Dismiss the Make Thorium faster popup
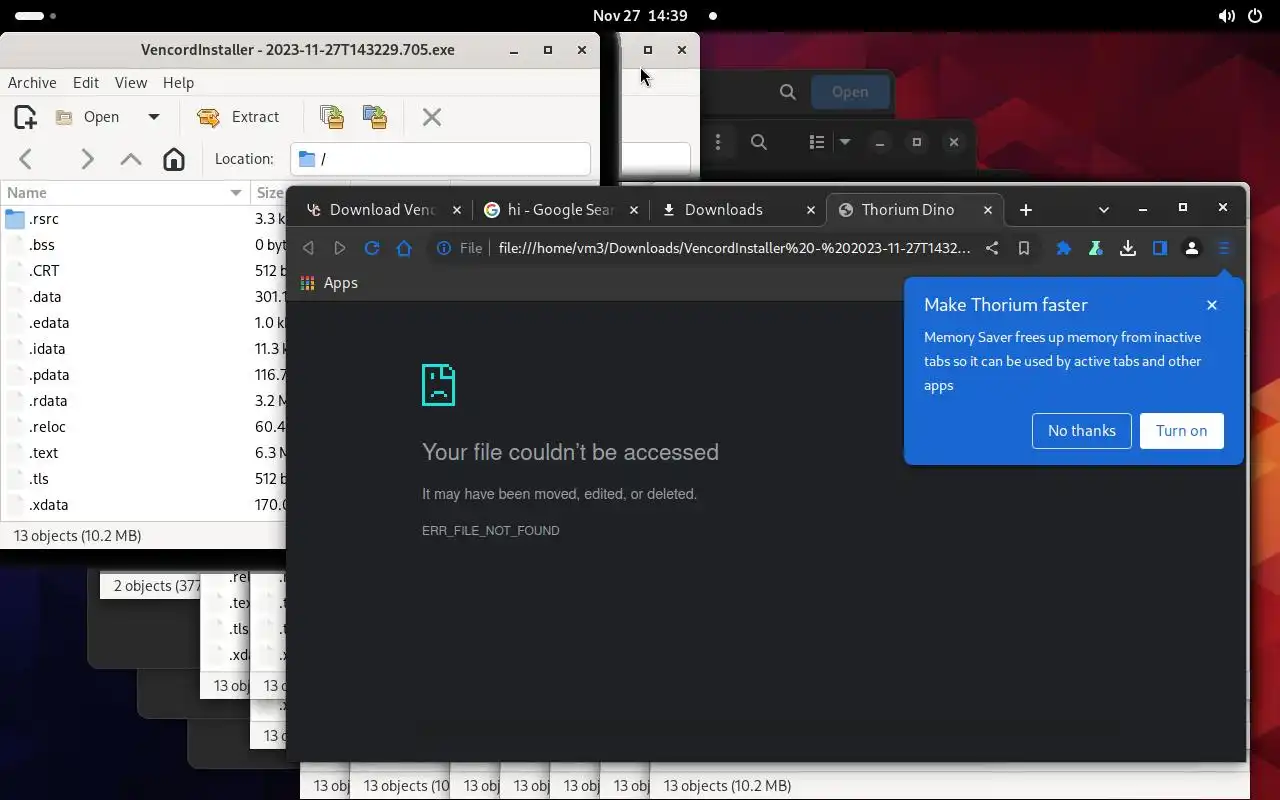Screen dimensions: 1280x800 [1212, 305]
